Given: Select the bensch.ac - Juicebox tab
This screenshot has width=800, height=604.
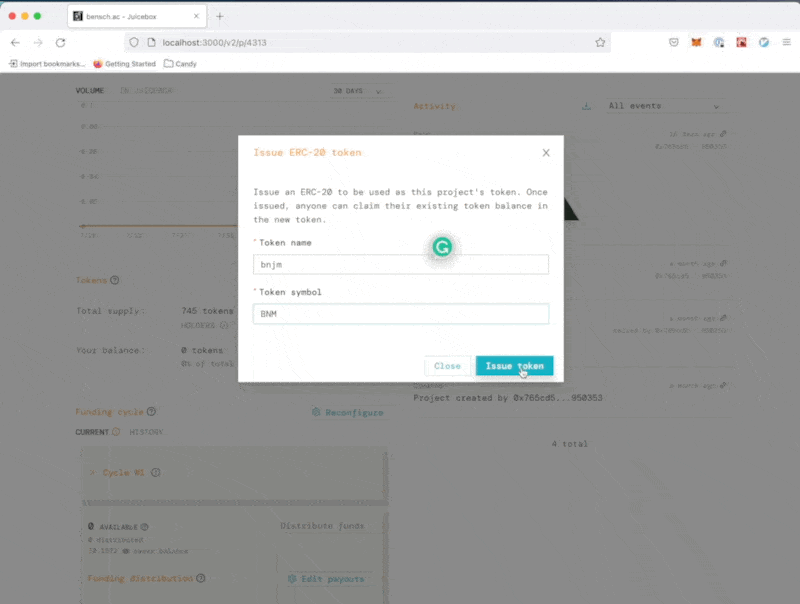Looking at the screenshot, I should tap(137, 16).
